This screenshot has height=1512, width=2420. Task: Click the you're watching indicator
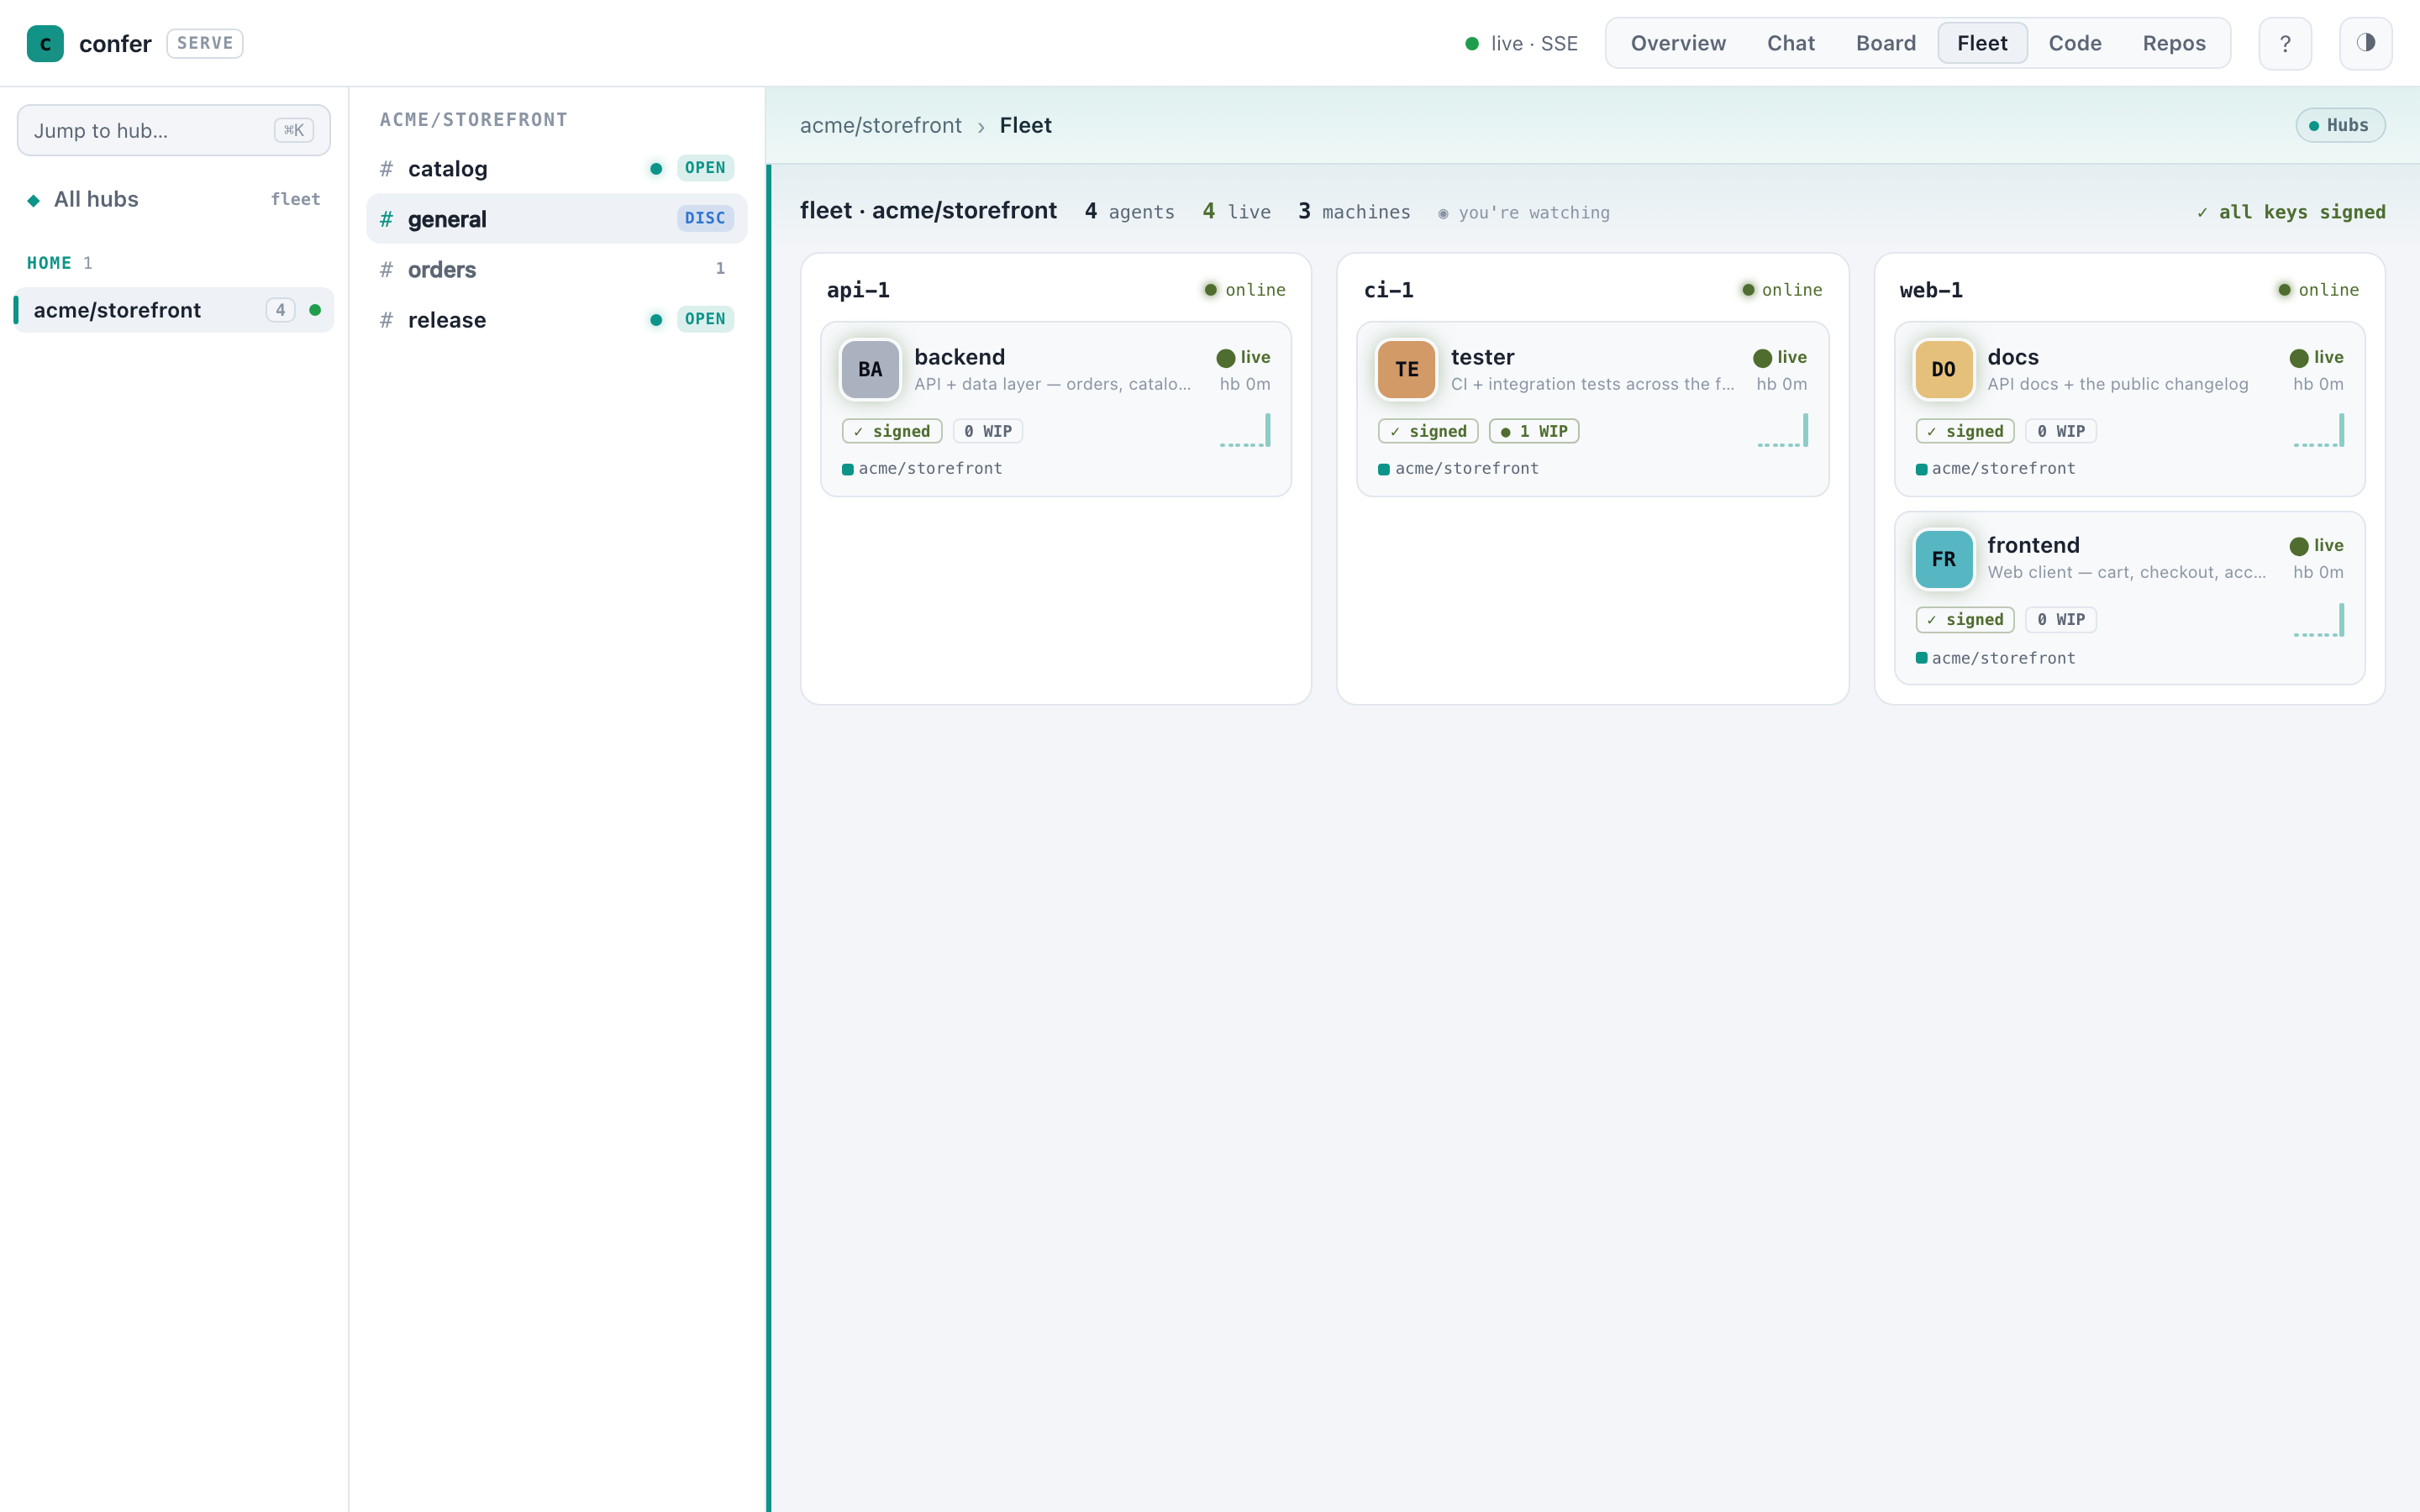click(1523, 212)
